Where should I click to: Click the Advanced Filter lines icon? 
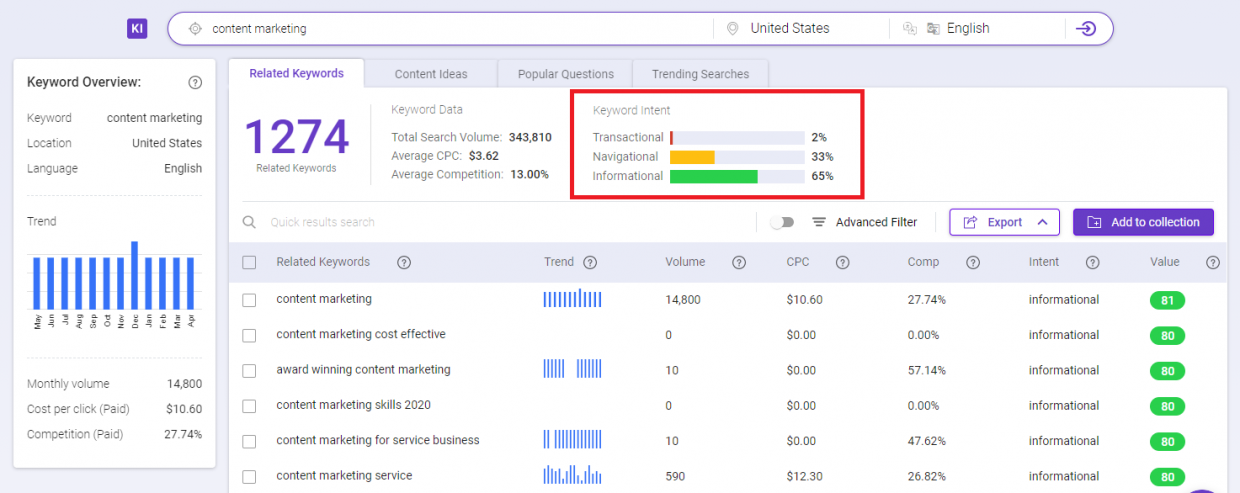[x=818, y=222]
